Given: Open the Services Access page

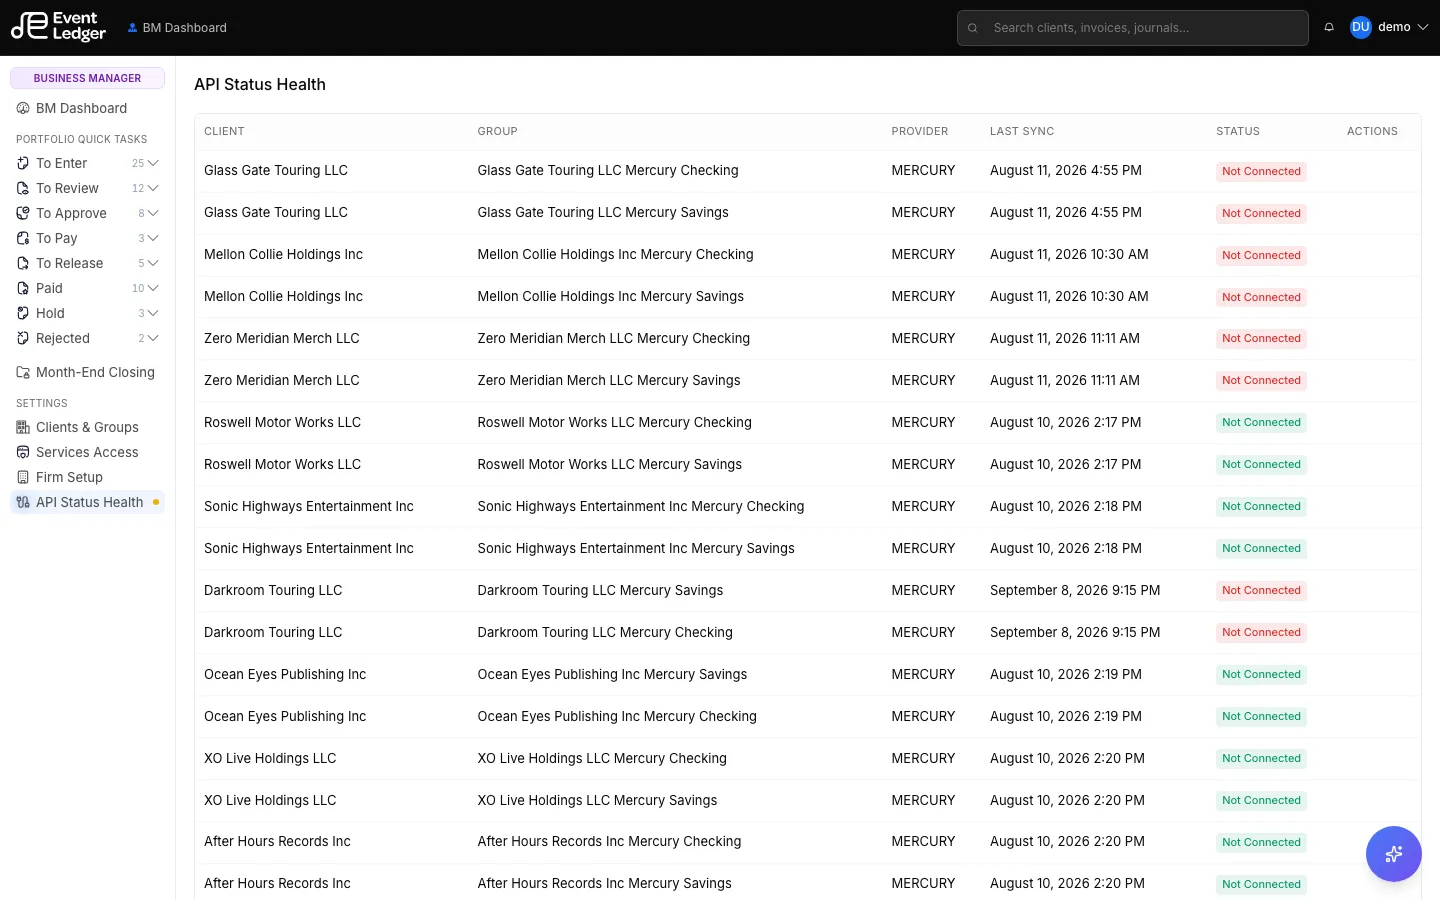Looking at the screenshot, I should [87, 452].
